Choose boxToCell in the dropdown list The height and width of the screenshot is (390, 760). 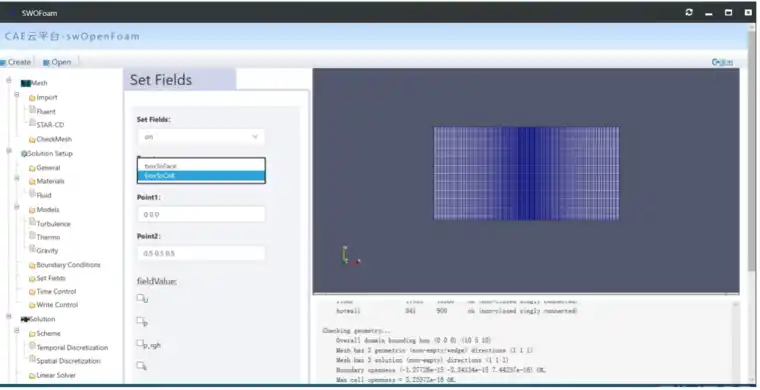pyautogui.click(x=201, y=176)
